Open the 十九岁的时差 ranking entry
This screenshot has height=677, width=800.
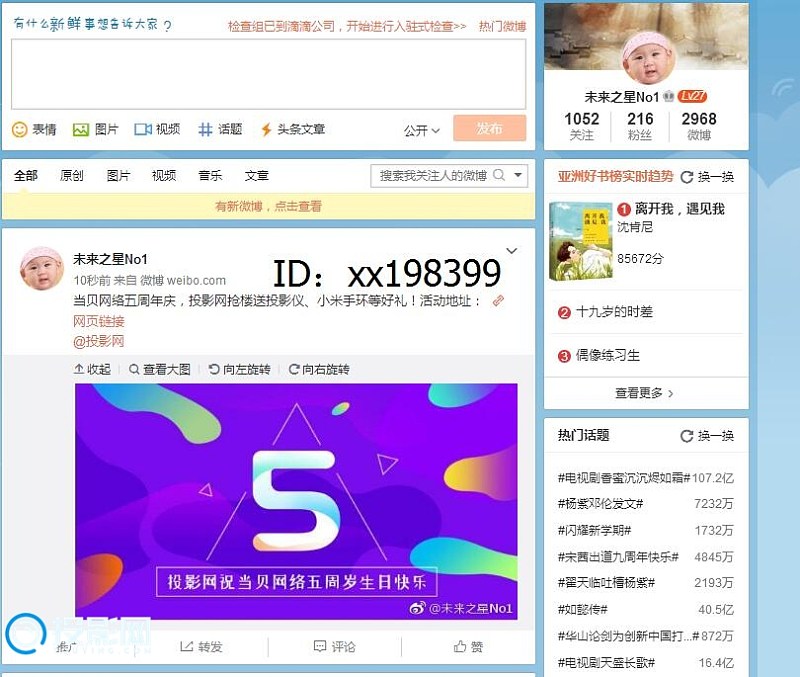[x=614, y=312]
